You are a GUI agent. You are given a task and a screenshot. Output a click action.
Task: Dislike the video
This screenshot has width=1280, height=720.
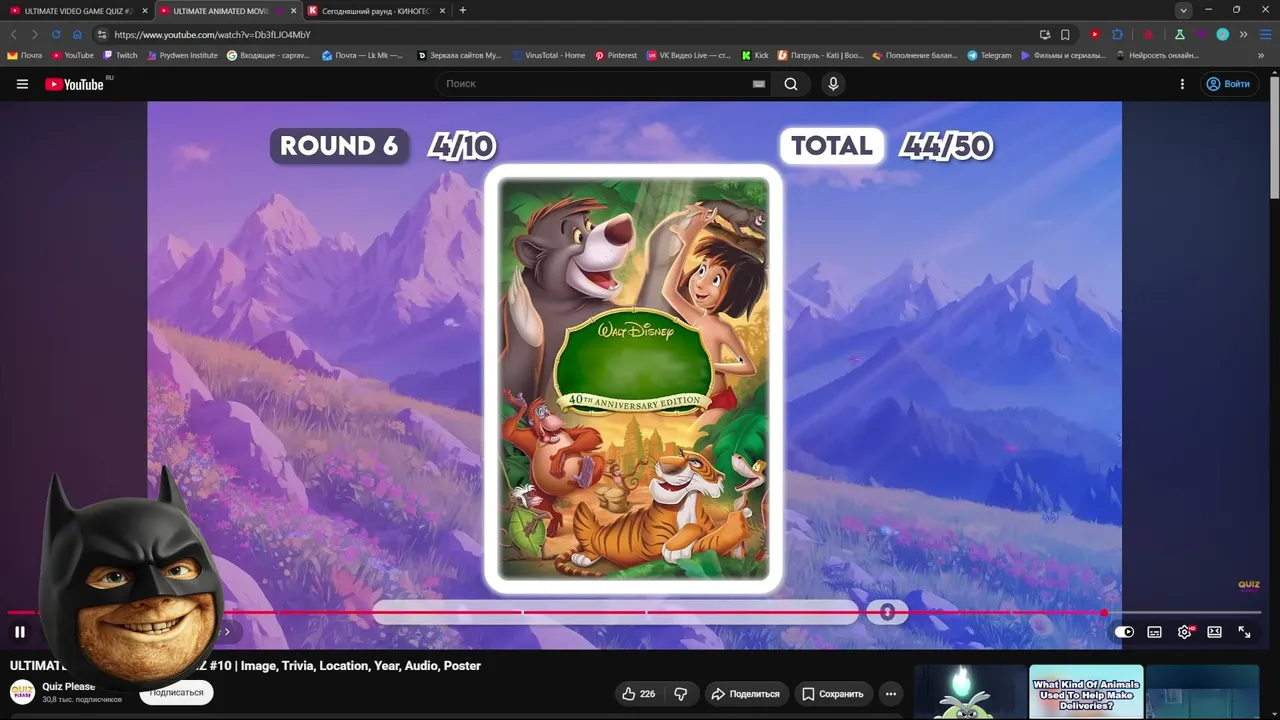point(681,694)
